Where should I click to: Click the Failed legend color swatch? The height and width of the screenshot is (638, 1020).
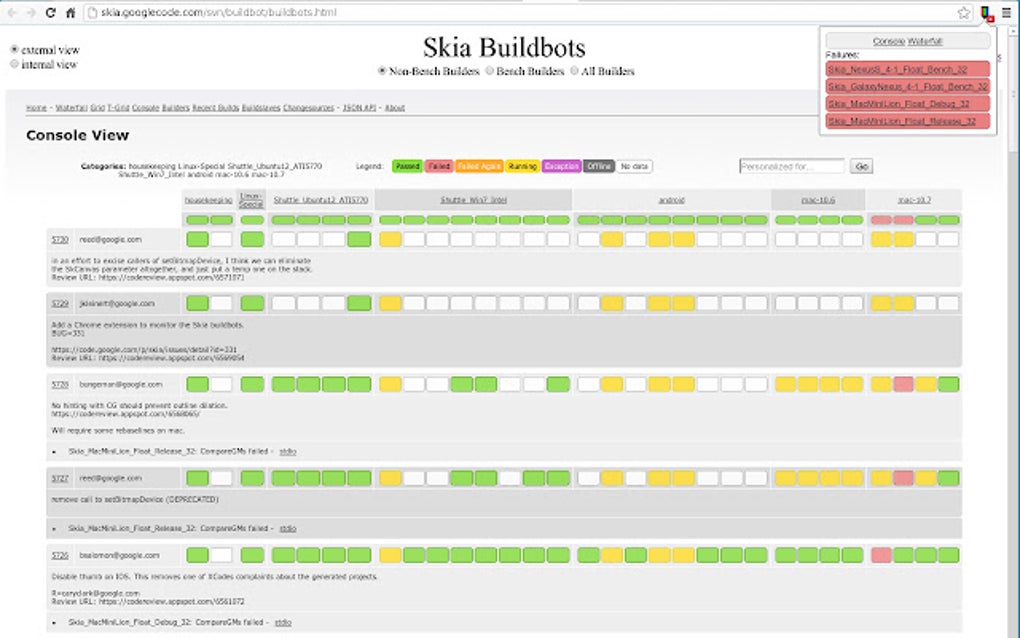(x=438, y=166)
